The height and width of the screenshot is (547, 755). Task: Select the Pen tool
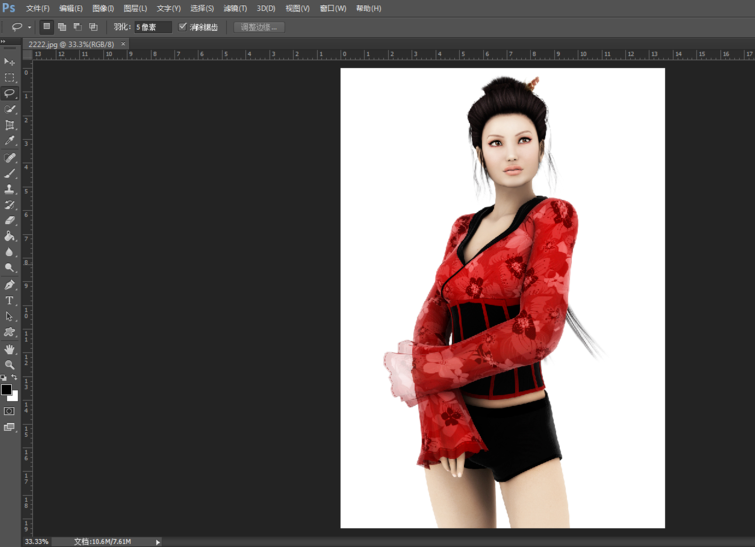pos(10,284)
